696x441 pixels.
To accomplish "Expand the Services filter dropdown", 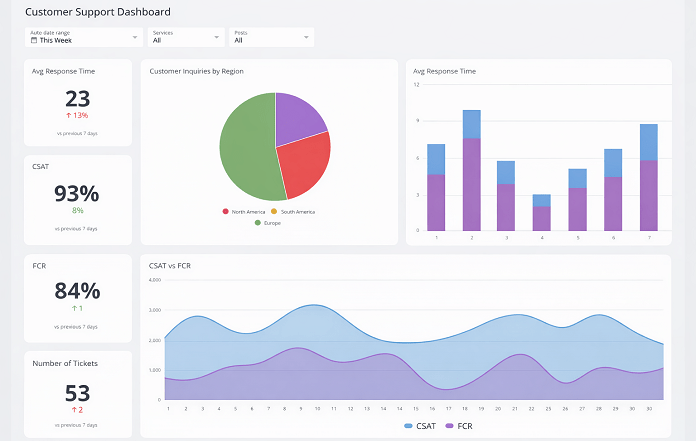I will pos(186,37).
